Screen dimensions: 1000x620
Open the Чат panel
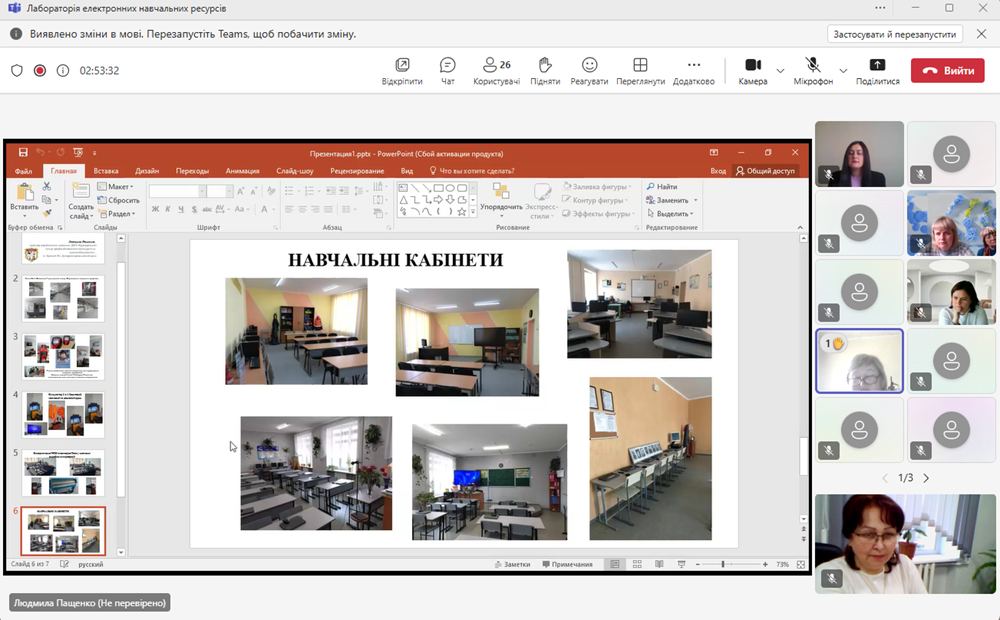tap(448, 70)
